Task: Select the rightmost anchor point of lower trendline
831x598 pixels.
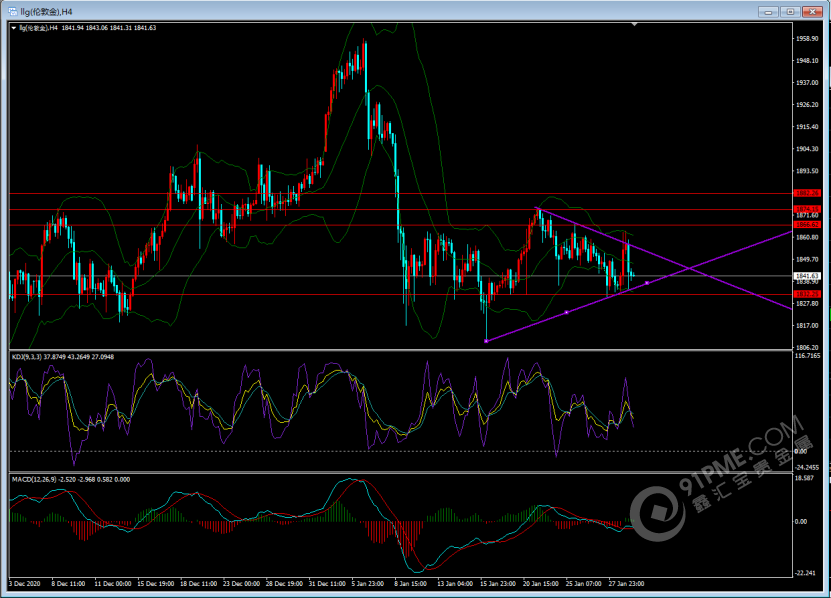Action: (647, 283)
